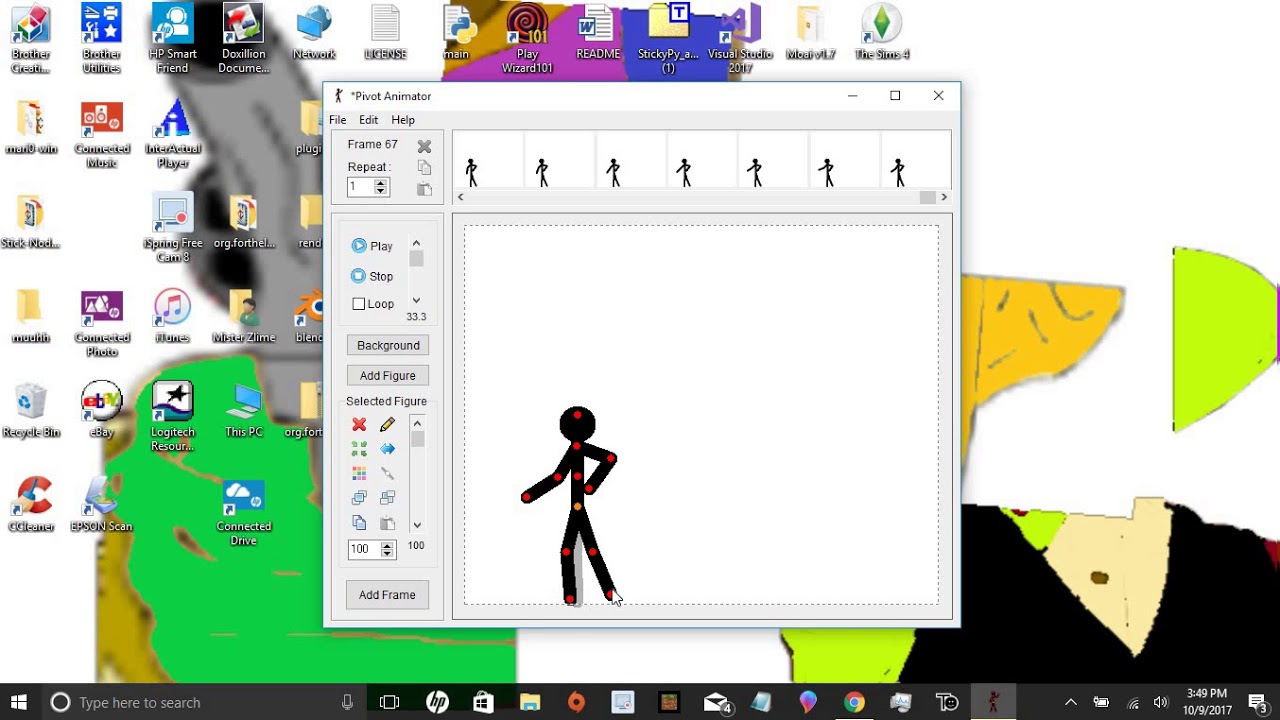Play the animation
The height and width of the screenshot is (720, 1280).
372,246
